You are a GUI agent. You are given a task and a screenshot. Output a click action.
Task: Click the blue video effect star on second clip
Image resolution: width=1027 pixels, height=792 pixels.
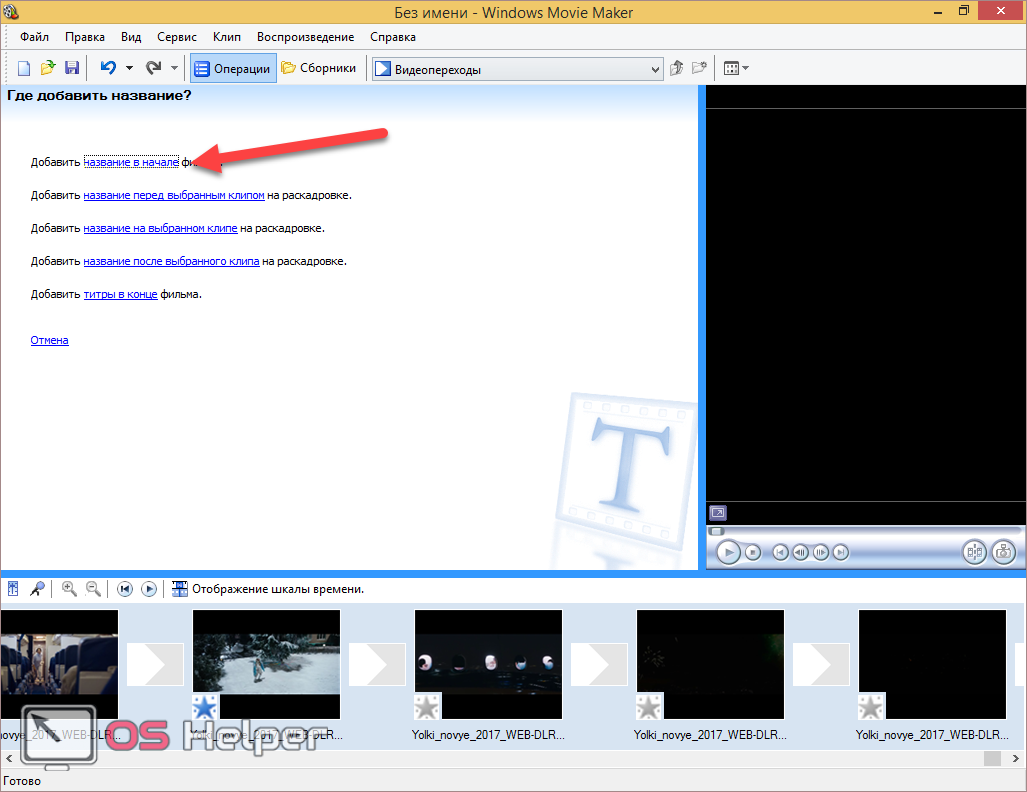pyautogui.click(x=205, y=708)
